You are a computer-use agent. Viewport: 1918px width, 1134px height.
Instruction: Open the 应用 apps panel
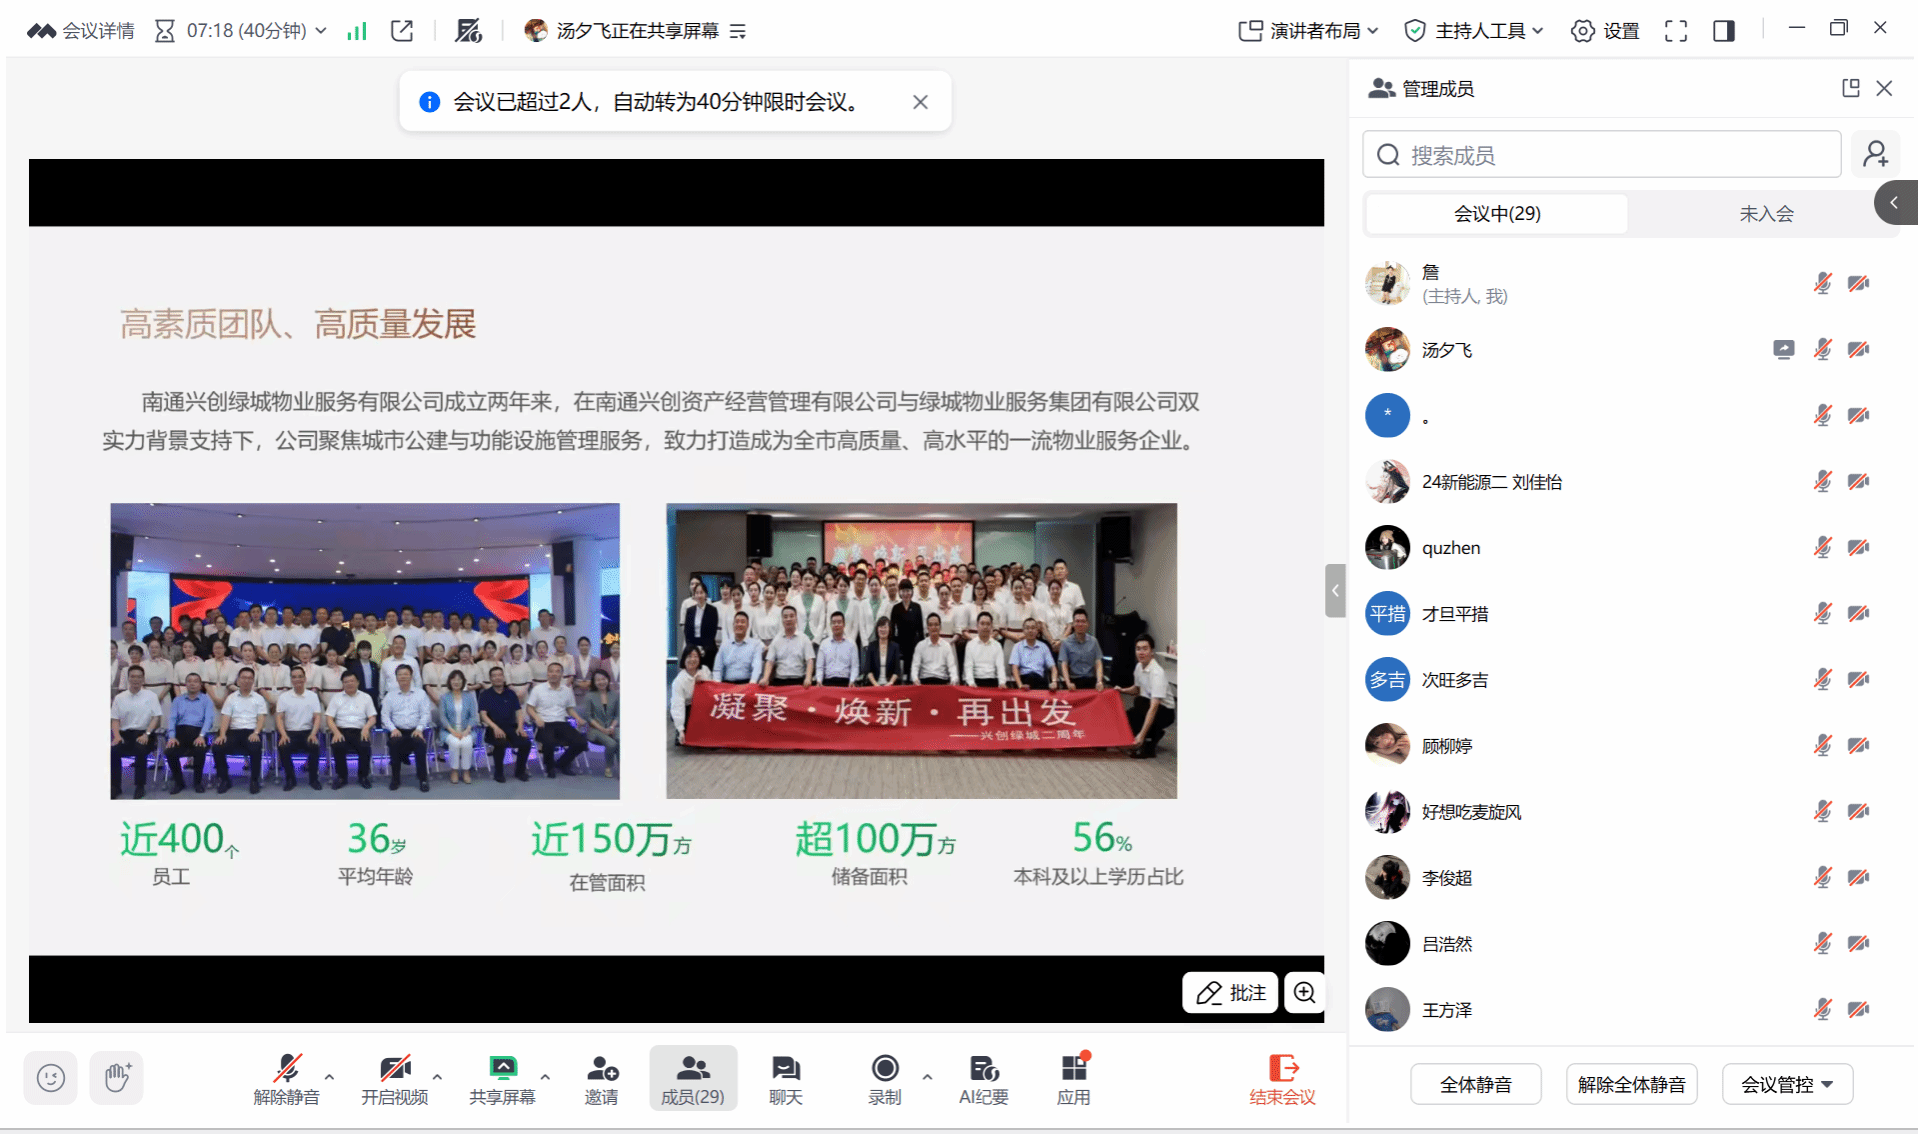click(x=1073, y=1079)
